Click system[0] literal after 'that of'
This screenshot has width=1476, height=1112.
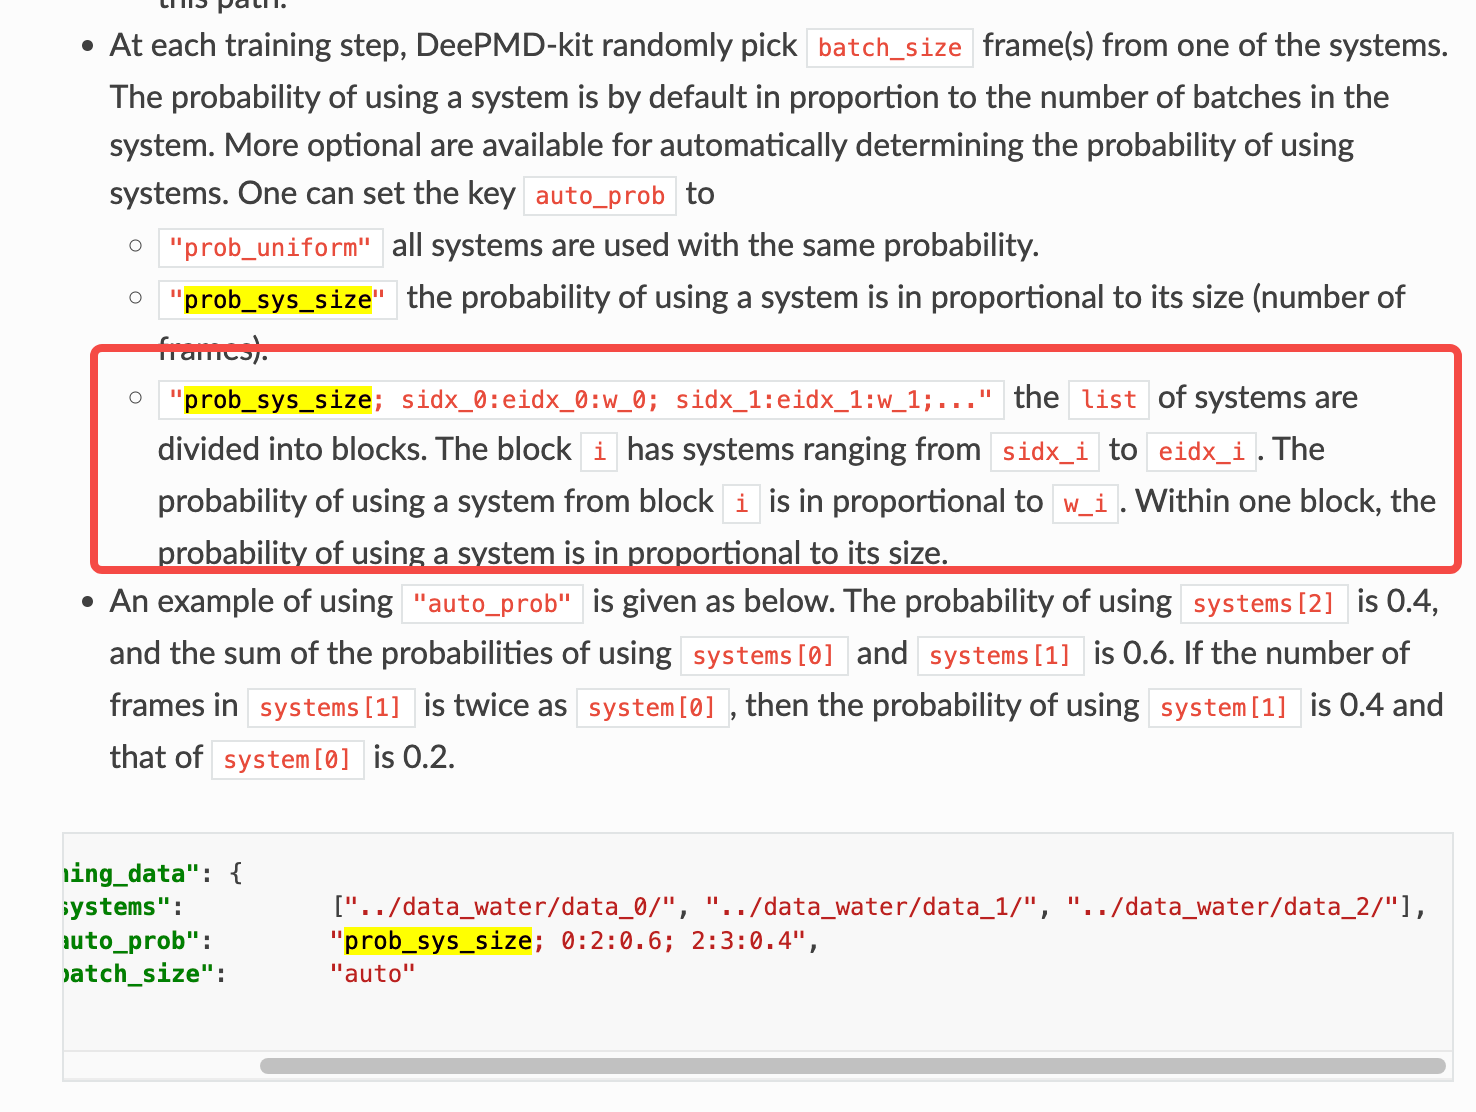click(287, 759)
